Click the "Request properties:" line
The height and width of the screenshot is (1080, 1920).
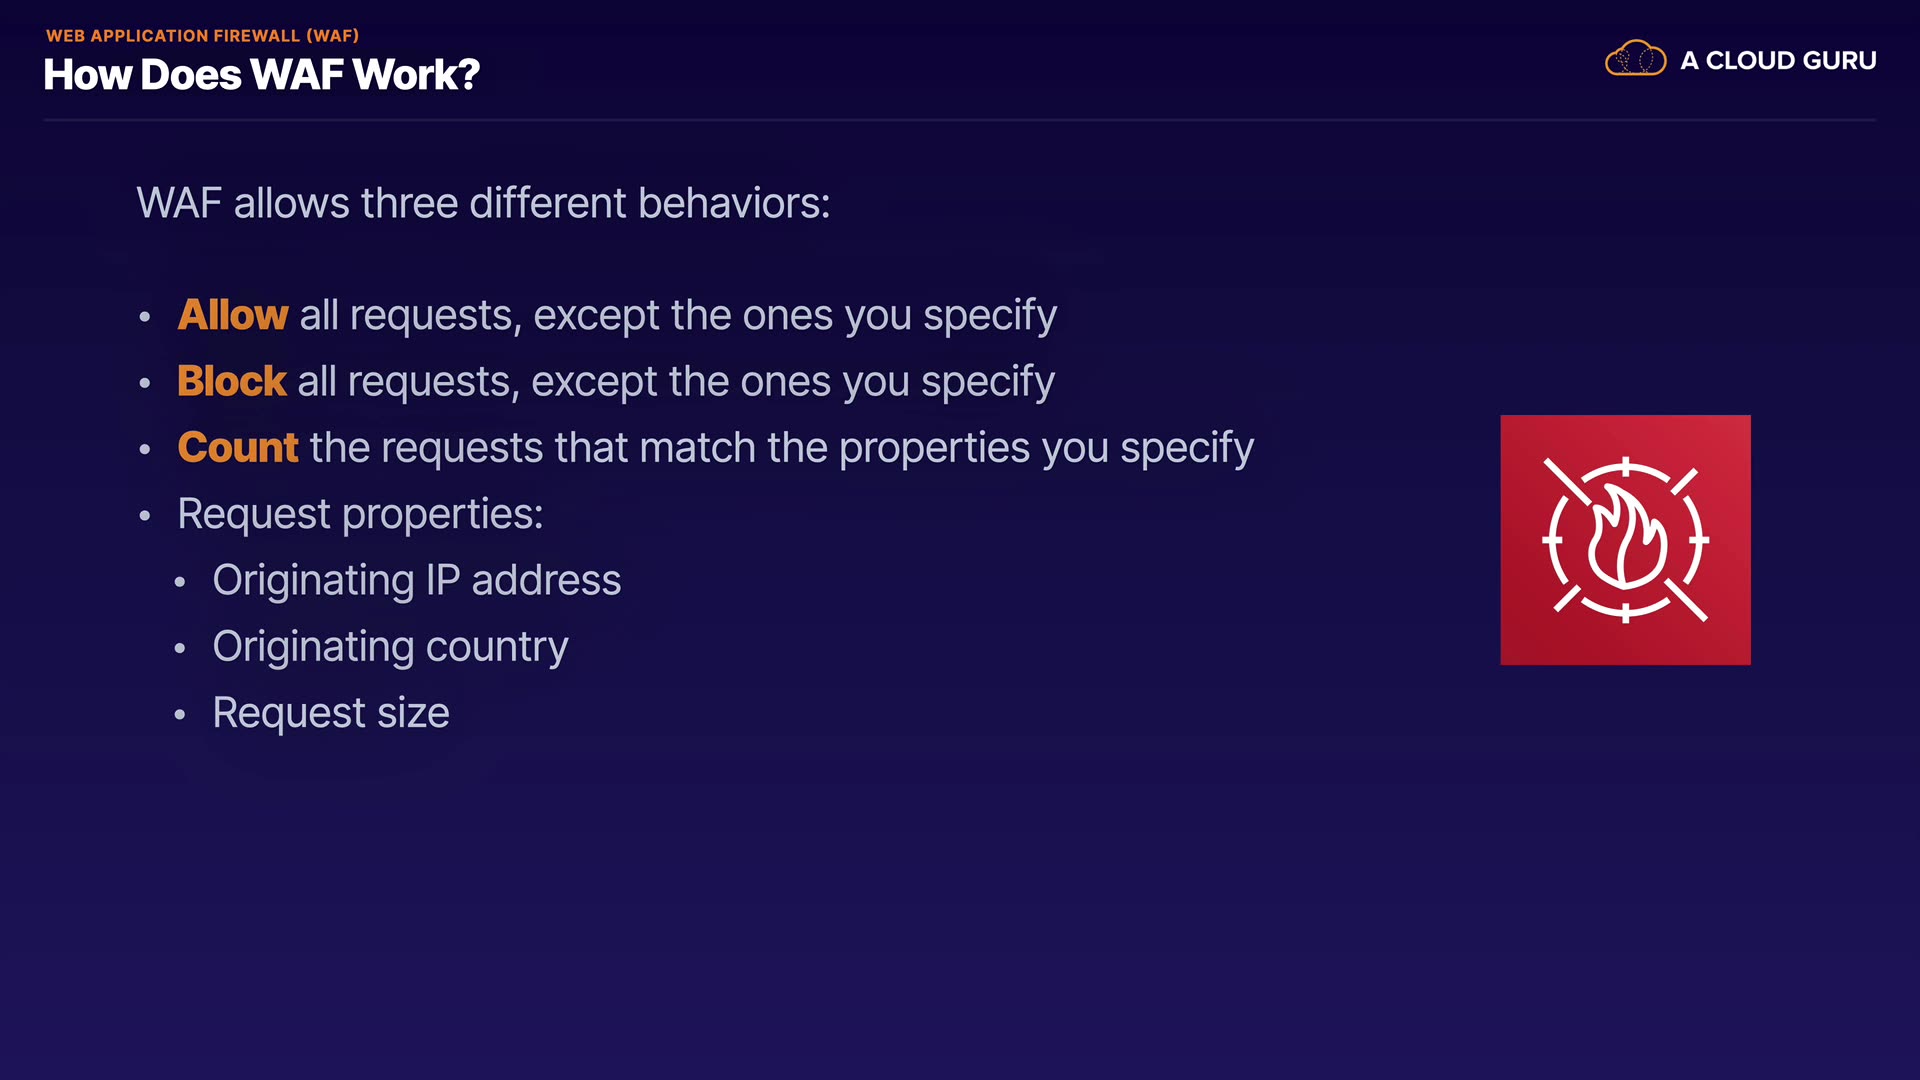tap(360, 514)
